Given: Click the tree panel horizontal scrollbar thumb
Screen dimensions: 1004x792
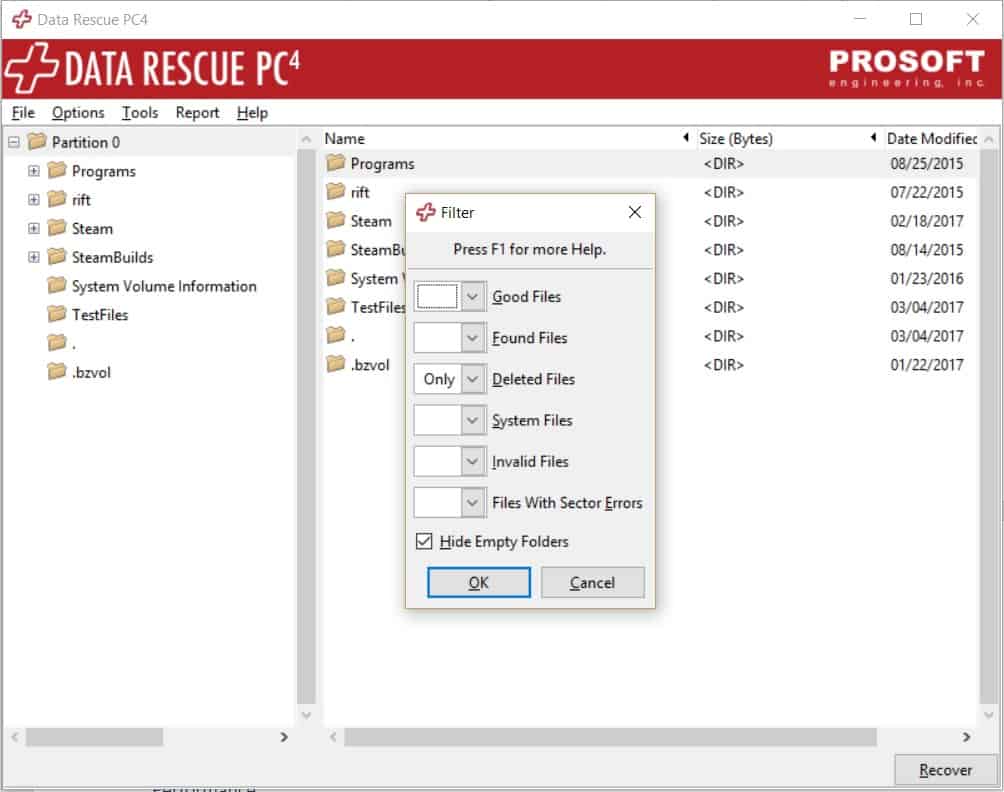Looking at the screenshot, I should point(94,736).
